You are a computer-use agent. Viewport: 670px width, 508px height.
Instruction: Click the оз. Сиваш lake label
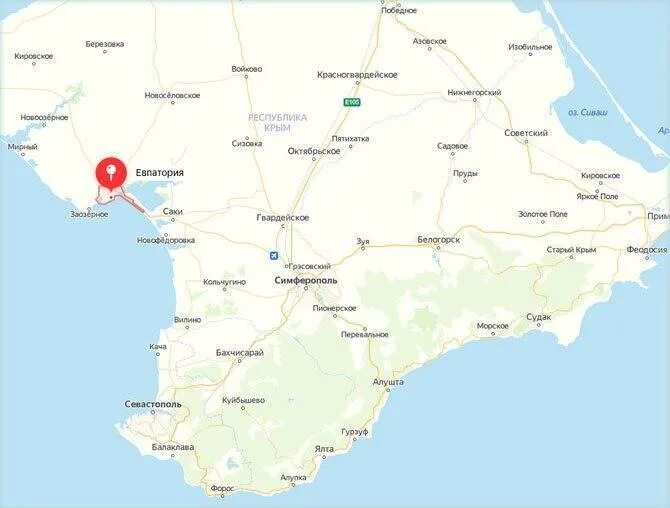tap(588, 113)
